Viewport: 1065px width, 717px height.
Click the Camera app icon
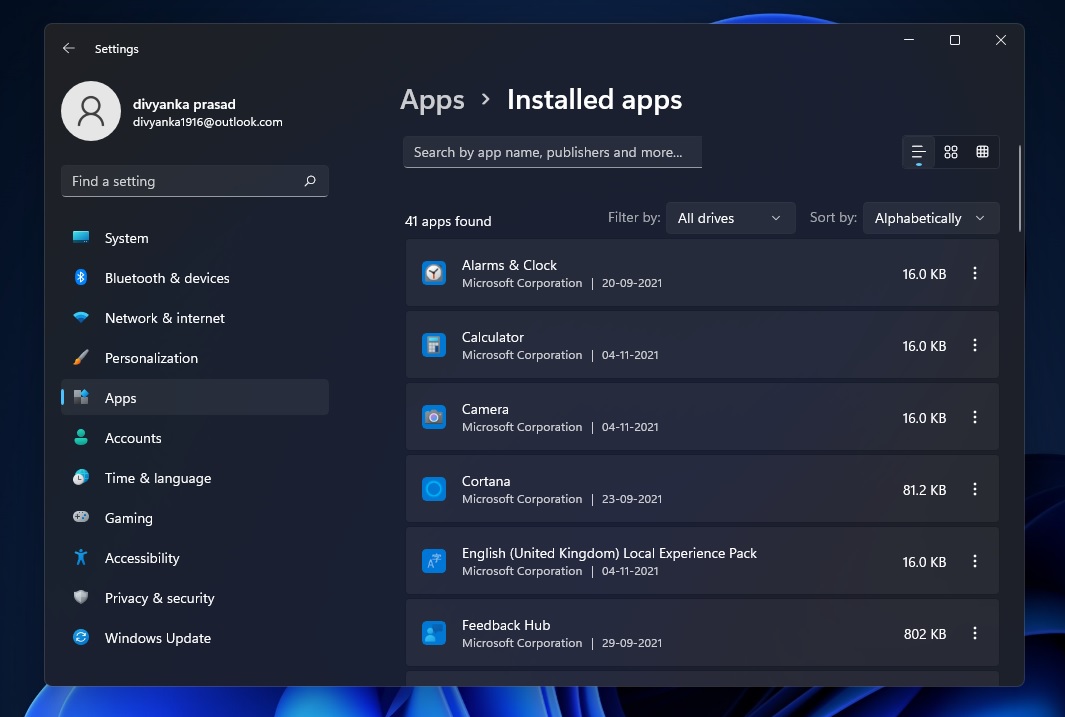pyautogui.click(x=434, y=417)
